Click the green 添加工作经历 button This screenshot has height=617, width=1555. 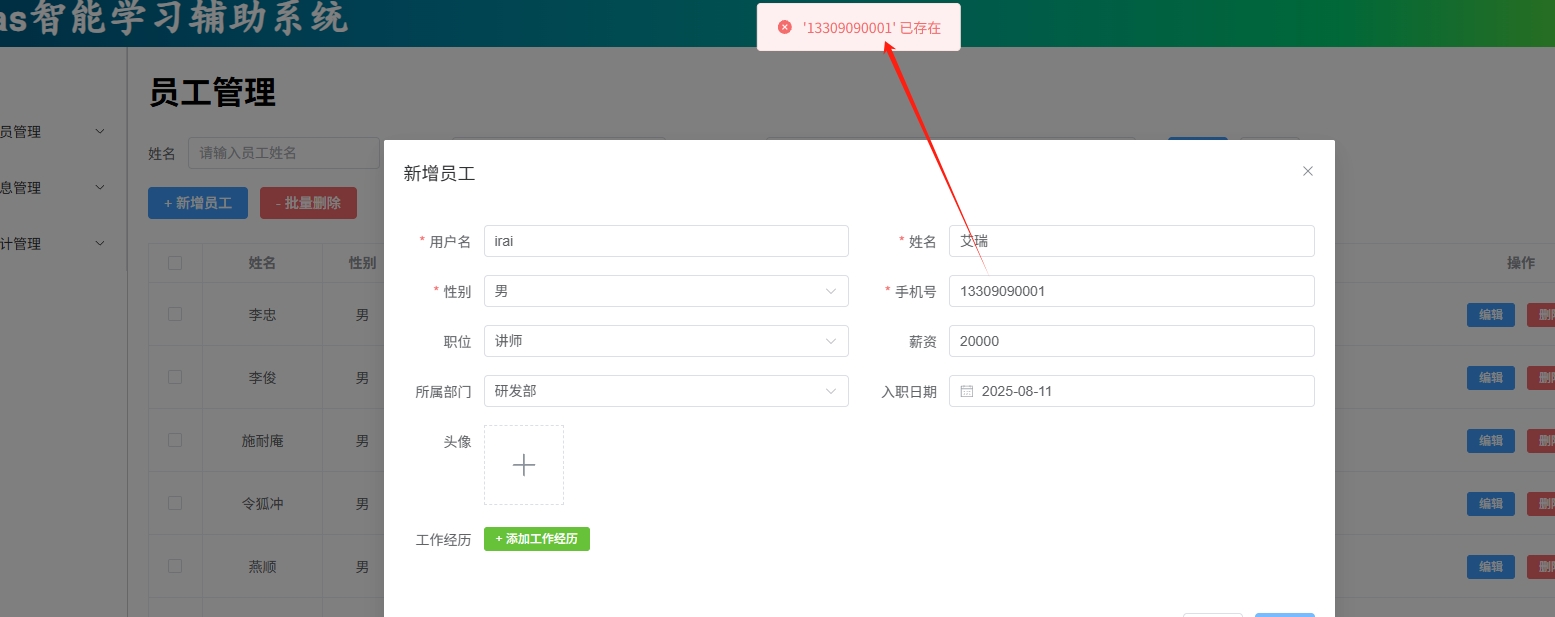[x=537, y=539]
